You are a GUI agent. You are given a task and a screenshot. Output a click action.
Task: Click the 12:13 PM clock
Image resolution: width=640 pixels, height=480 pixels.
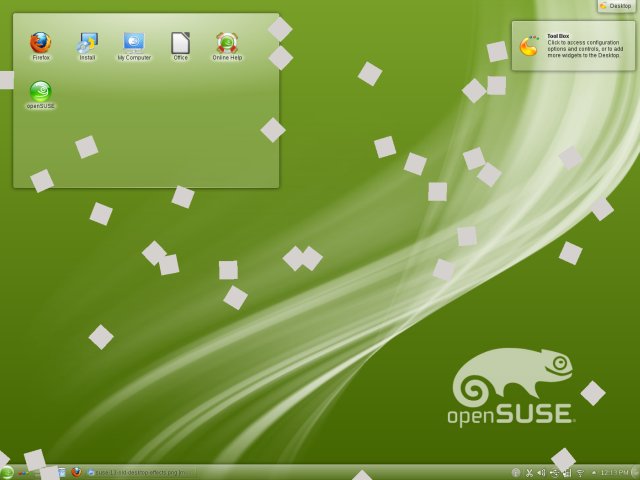[x=614, y=473]
